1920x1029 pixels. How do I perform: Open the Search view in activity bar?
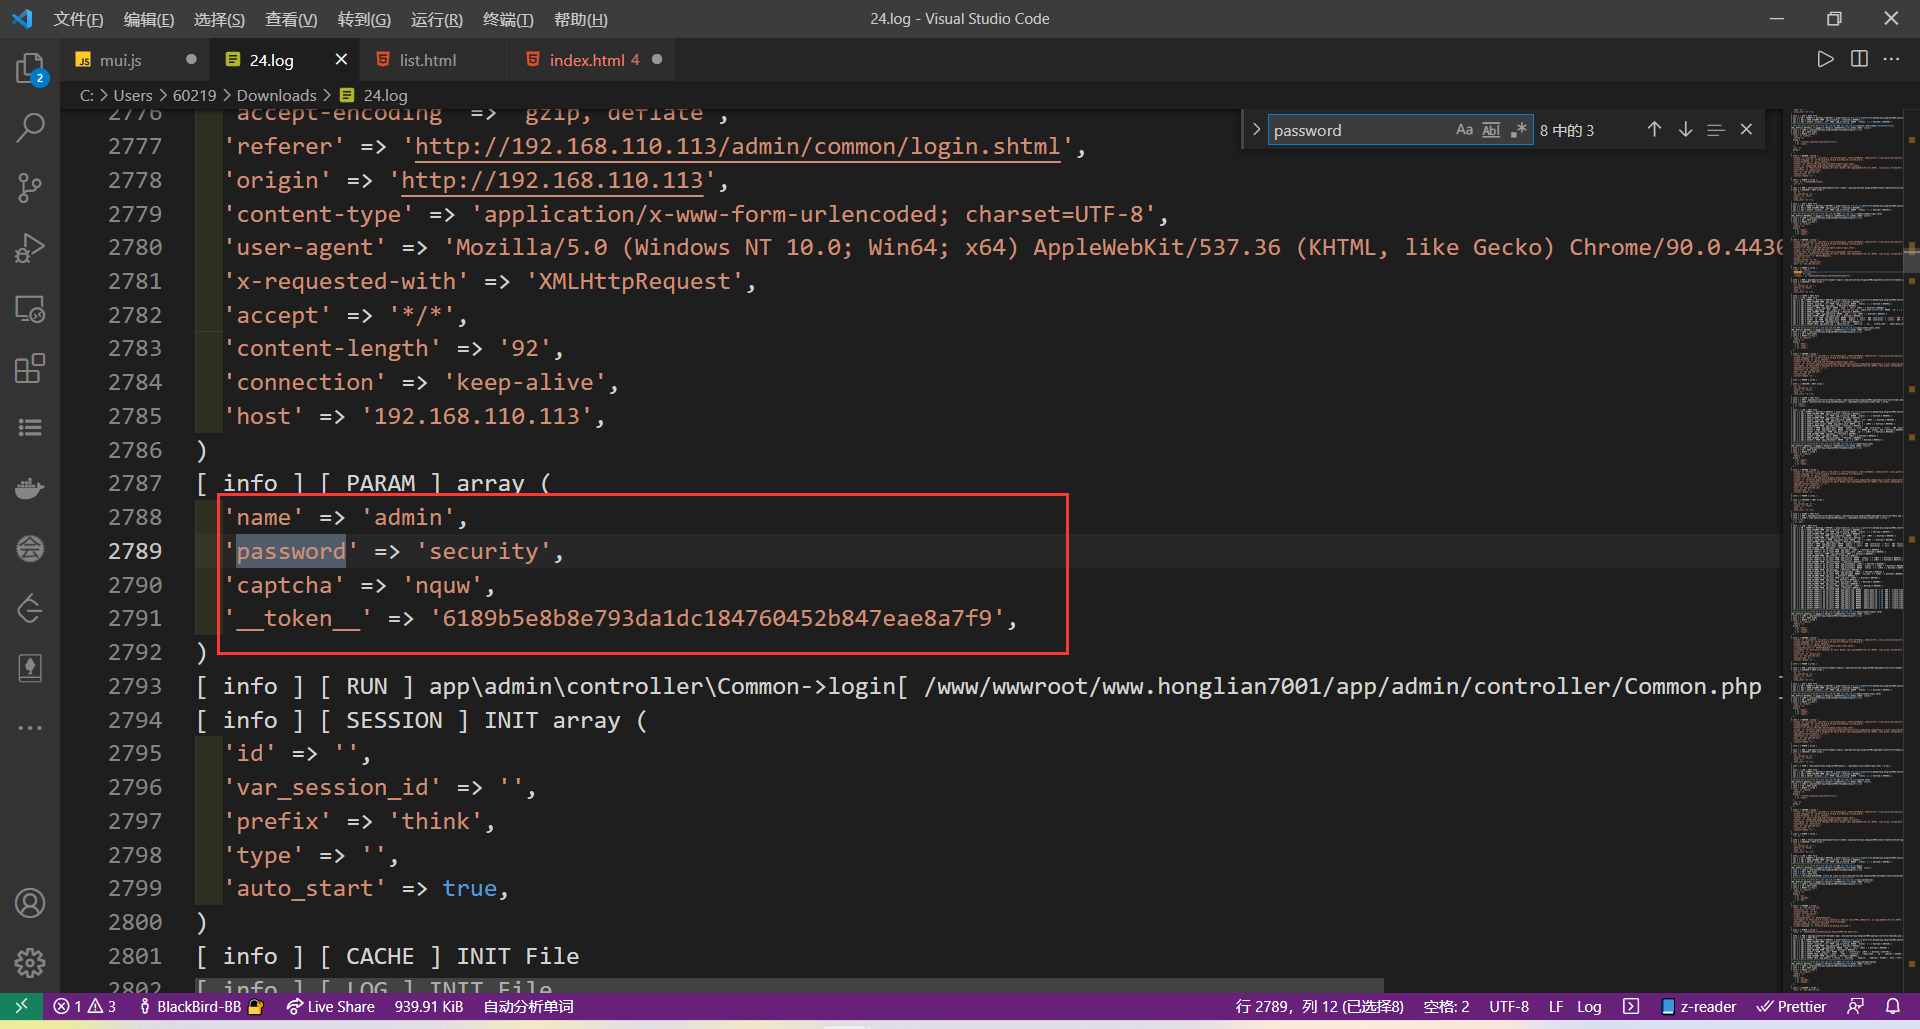tap(30, 128)
